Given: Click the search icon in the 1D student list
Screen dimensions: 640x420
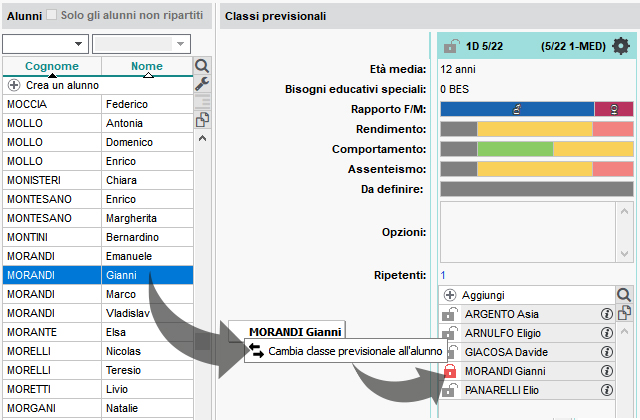Looking at the screenshot, I should click(x=624, y=294).
